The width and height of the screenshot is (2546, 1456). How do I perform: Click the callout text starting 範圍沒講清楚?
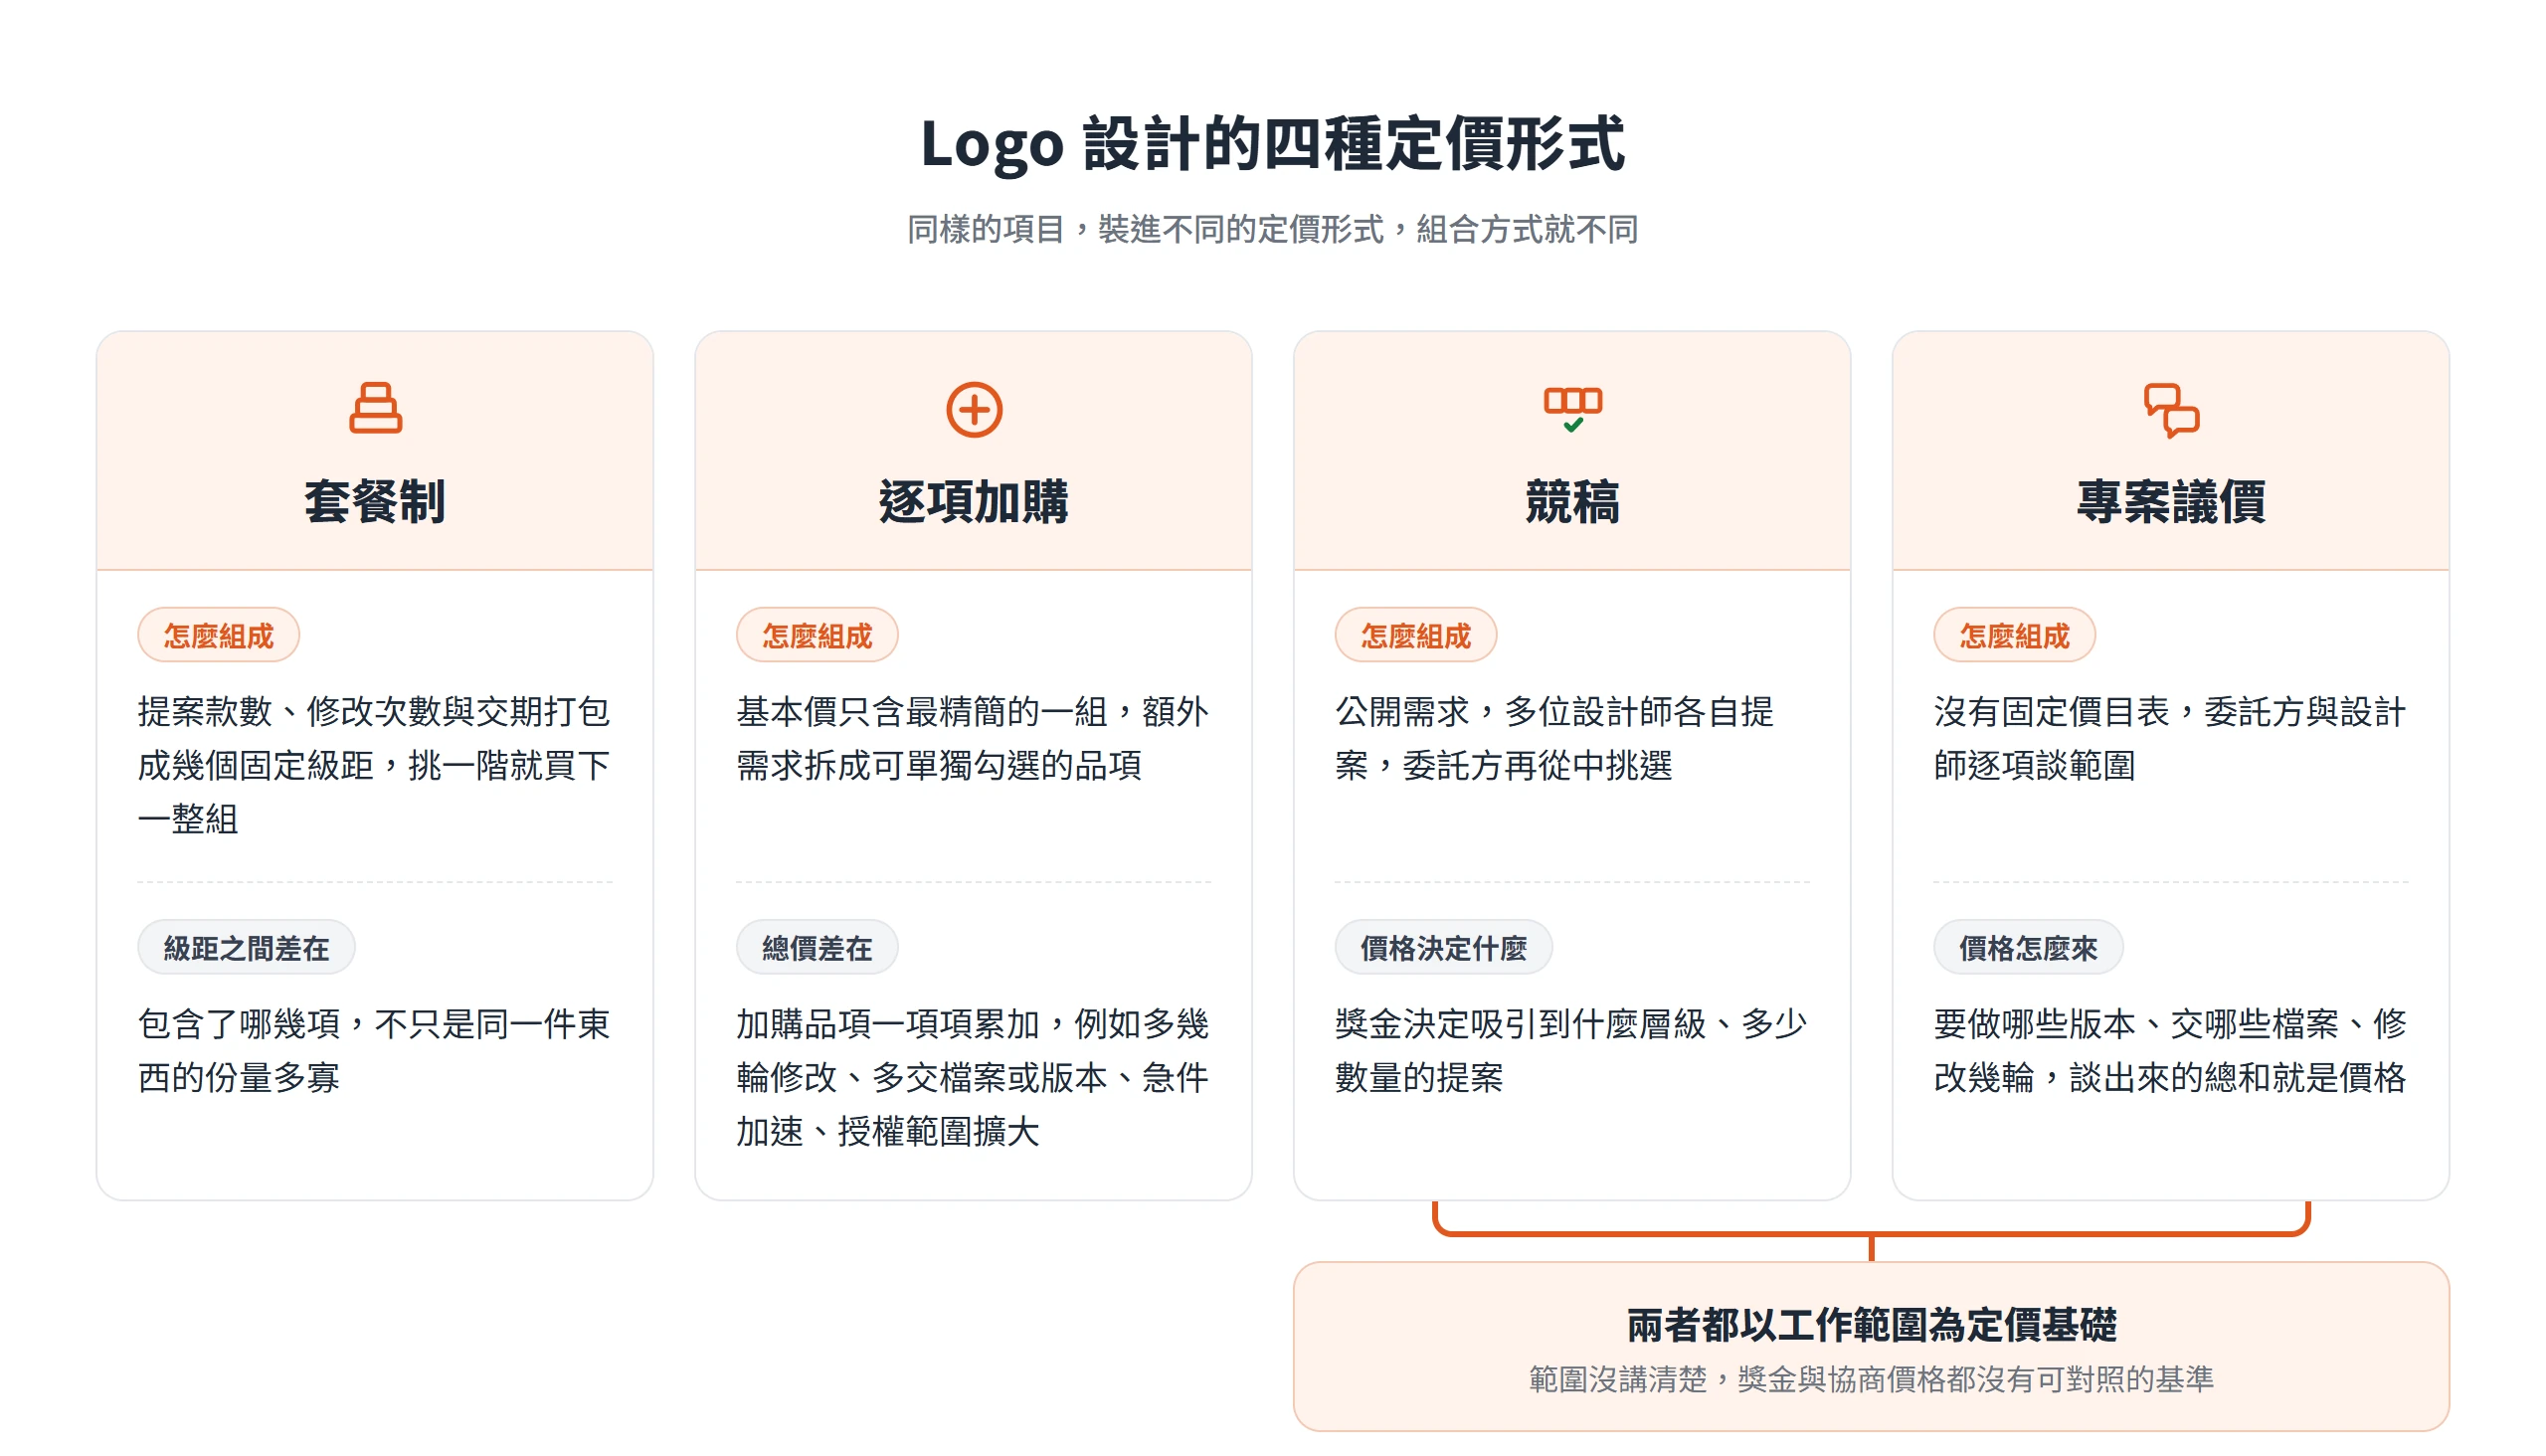coord(1872,1379)
